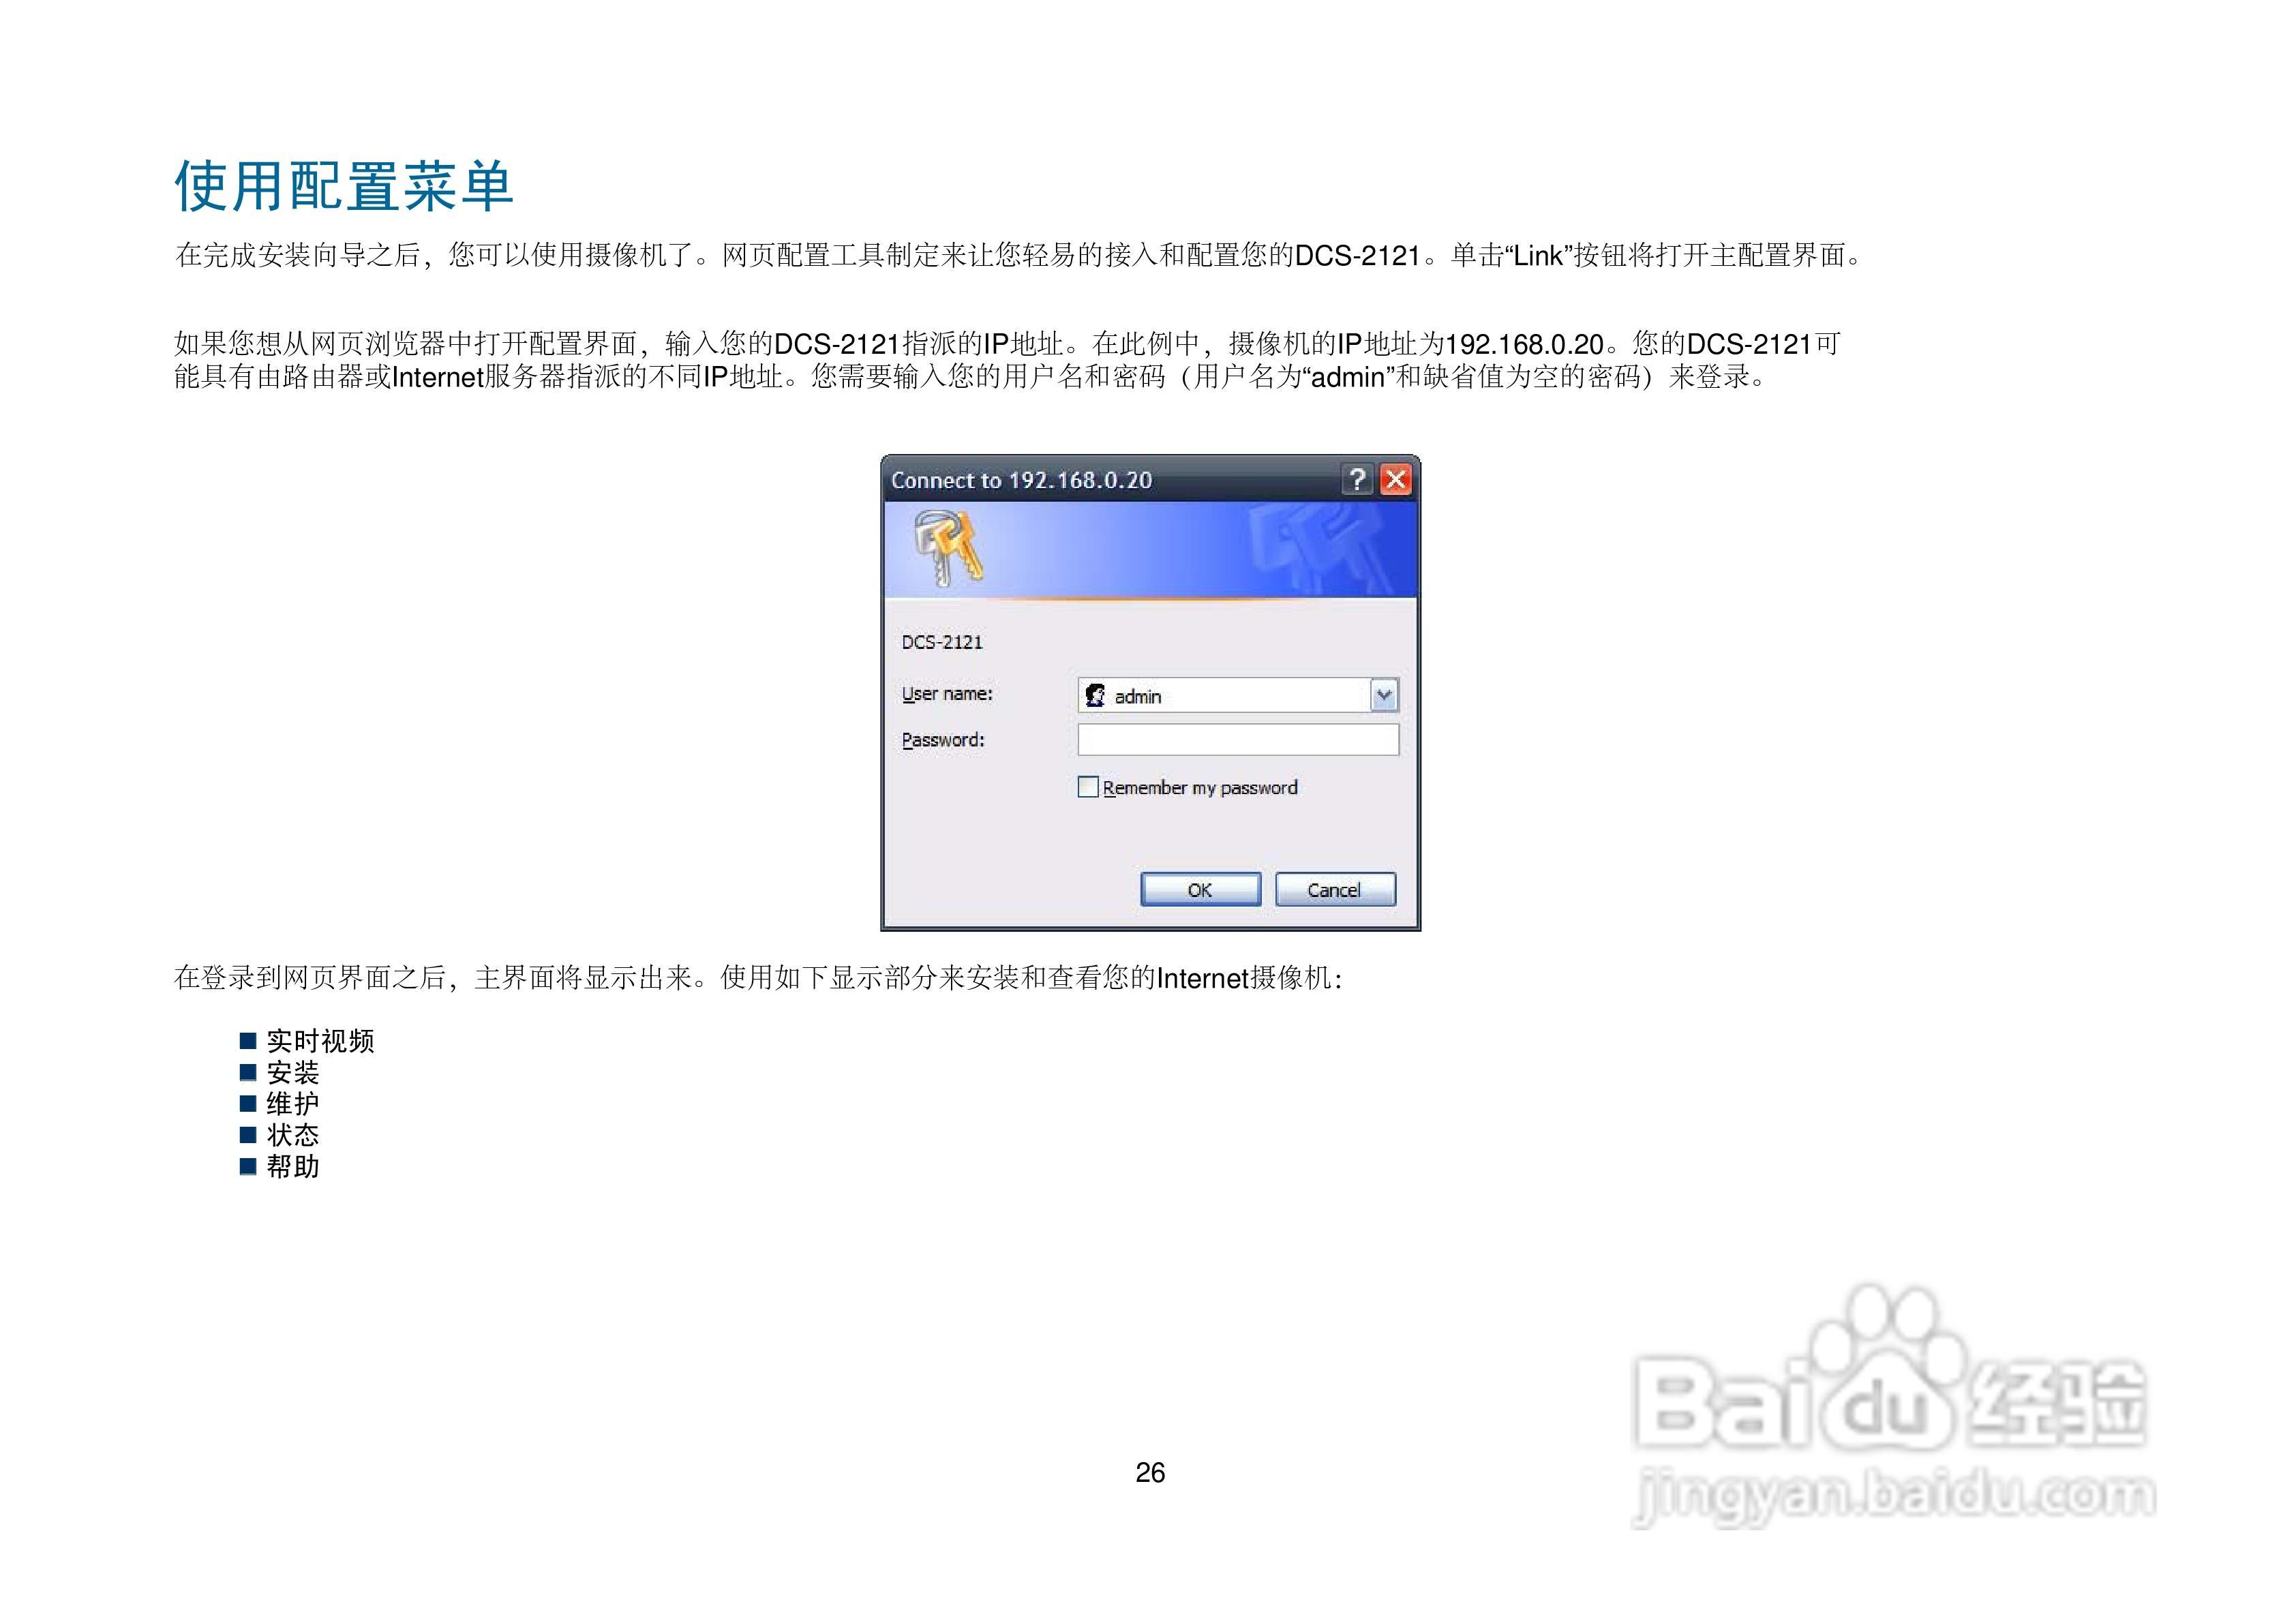Close the Connect to 192.168.0.20 dialog
Image resolution: width=2296 pixels, height=1623 pixels.
[x=1396, y=480]
